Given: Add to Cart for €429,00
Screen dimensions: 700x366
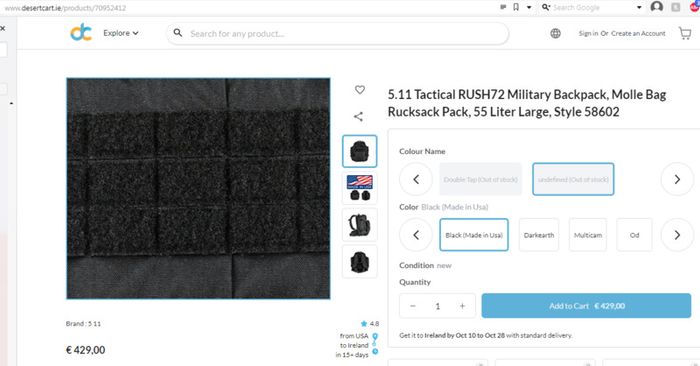Looking at the screenshot, I should pyautogui.click(x=586, y=306).
